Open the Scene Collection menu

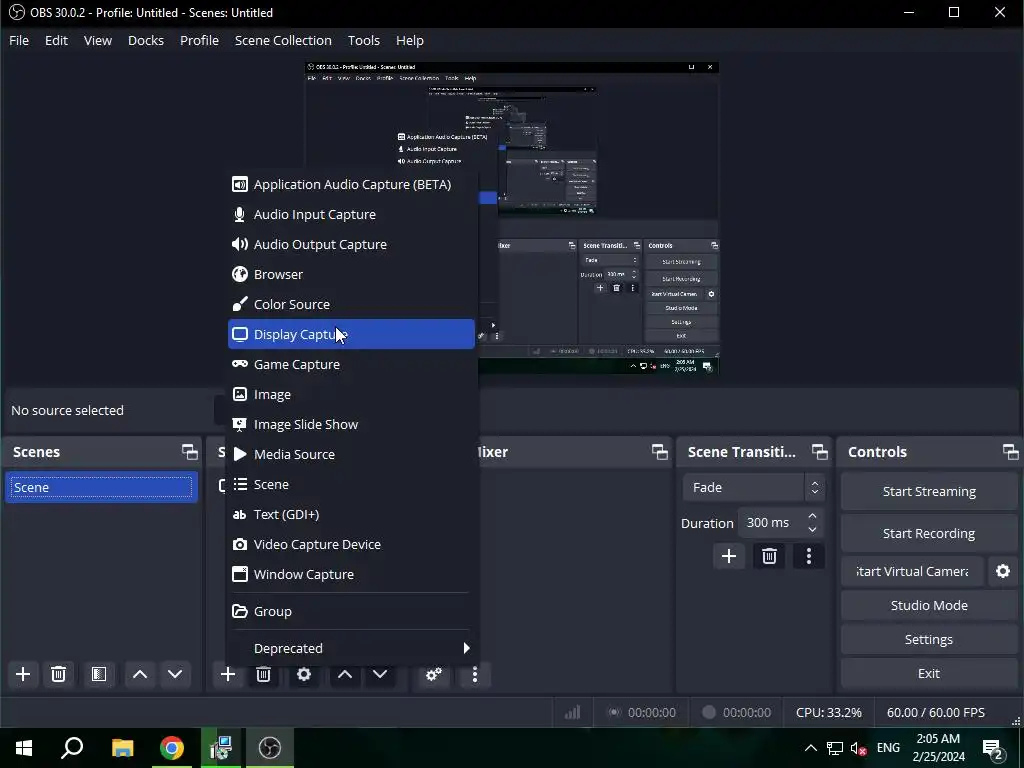click(283, 40)
